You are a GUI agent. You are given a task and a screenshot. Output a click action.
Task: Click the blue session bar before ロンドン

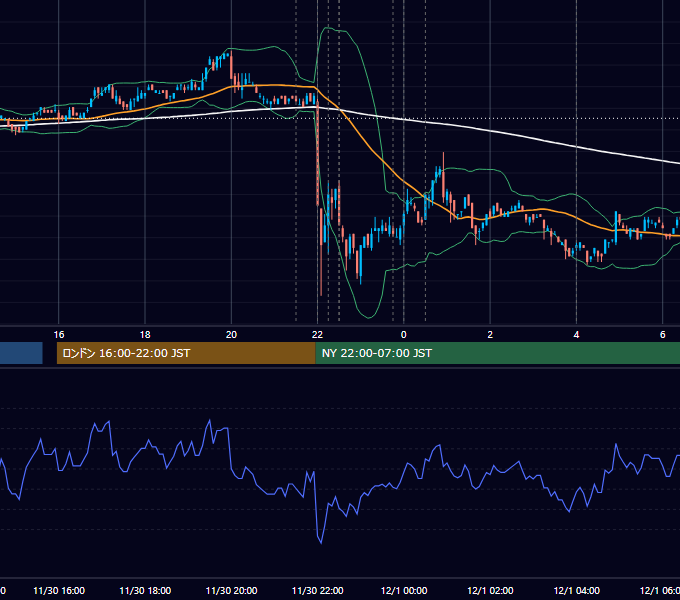pyautogui.click(x=21, y=353)
